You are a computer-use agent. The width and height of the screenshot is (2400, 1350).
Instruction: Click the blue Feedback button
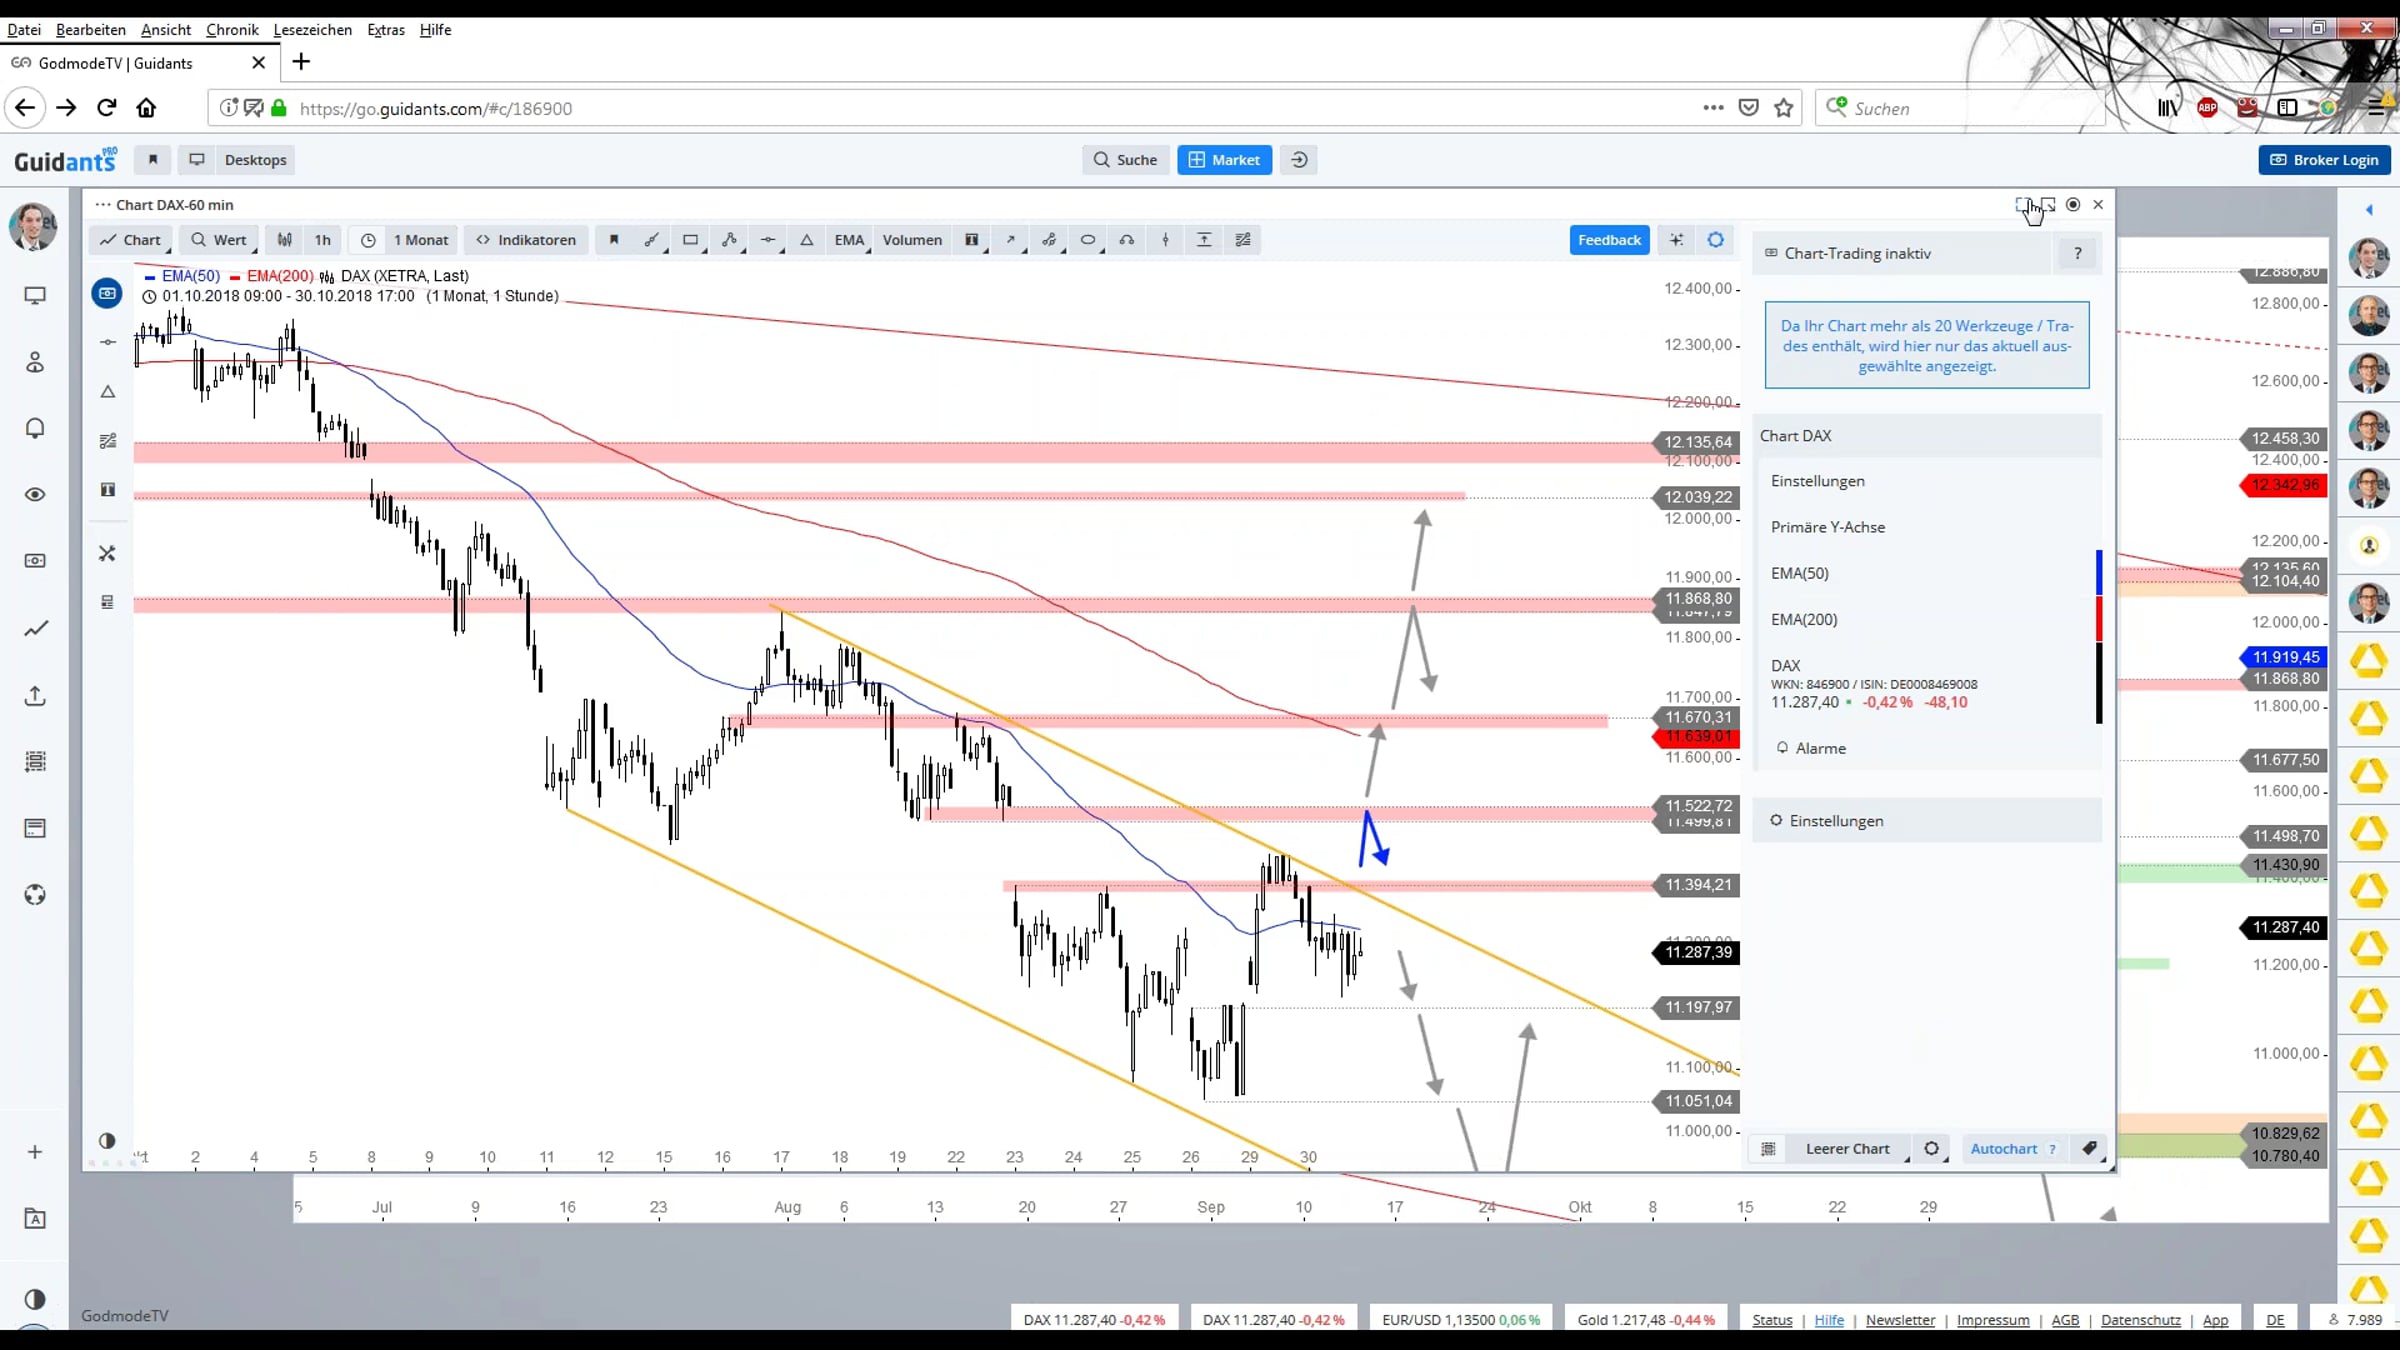point(1609,240)
